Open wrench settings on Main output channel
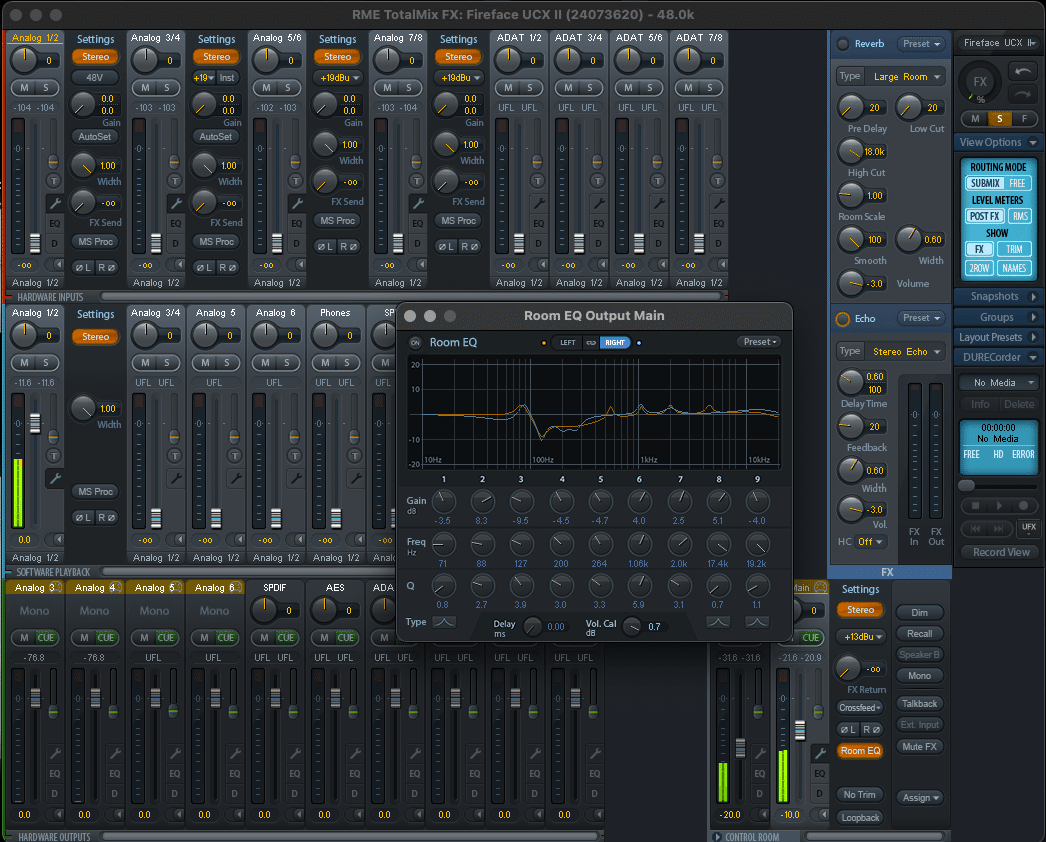 click(x=819, y=753)
